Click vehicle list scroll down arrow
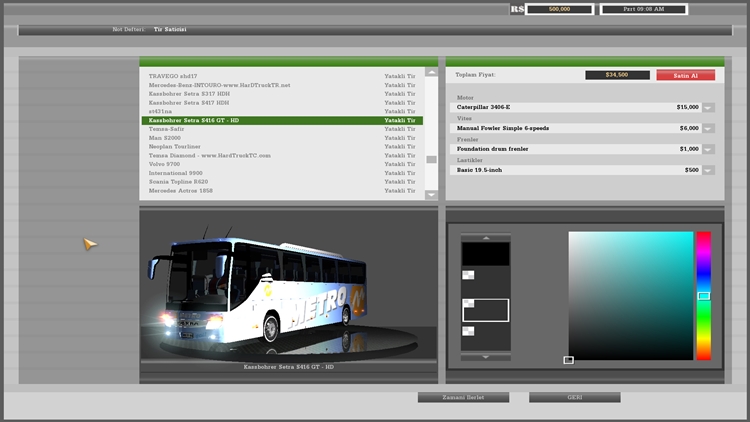This screenshot has width=750, height=422. [431, 195]
